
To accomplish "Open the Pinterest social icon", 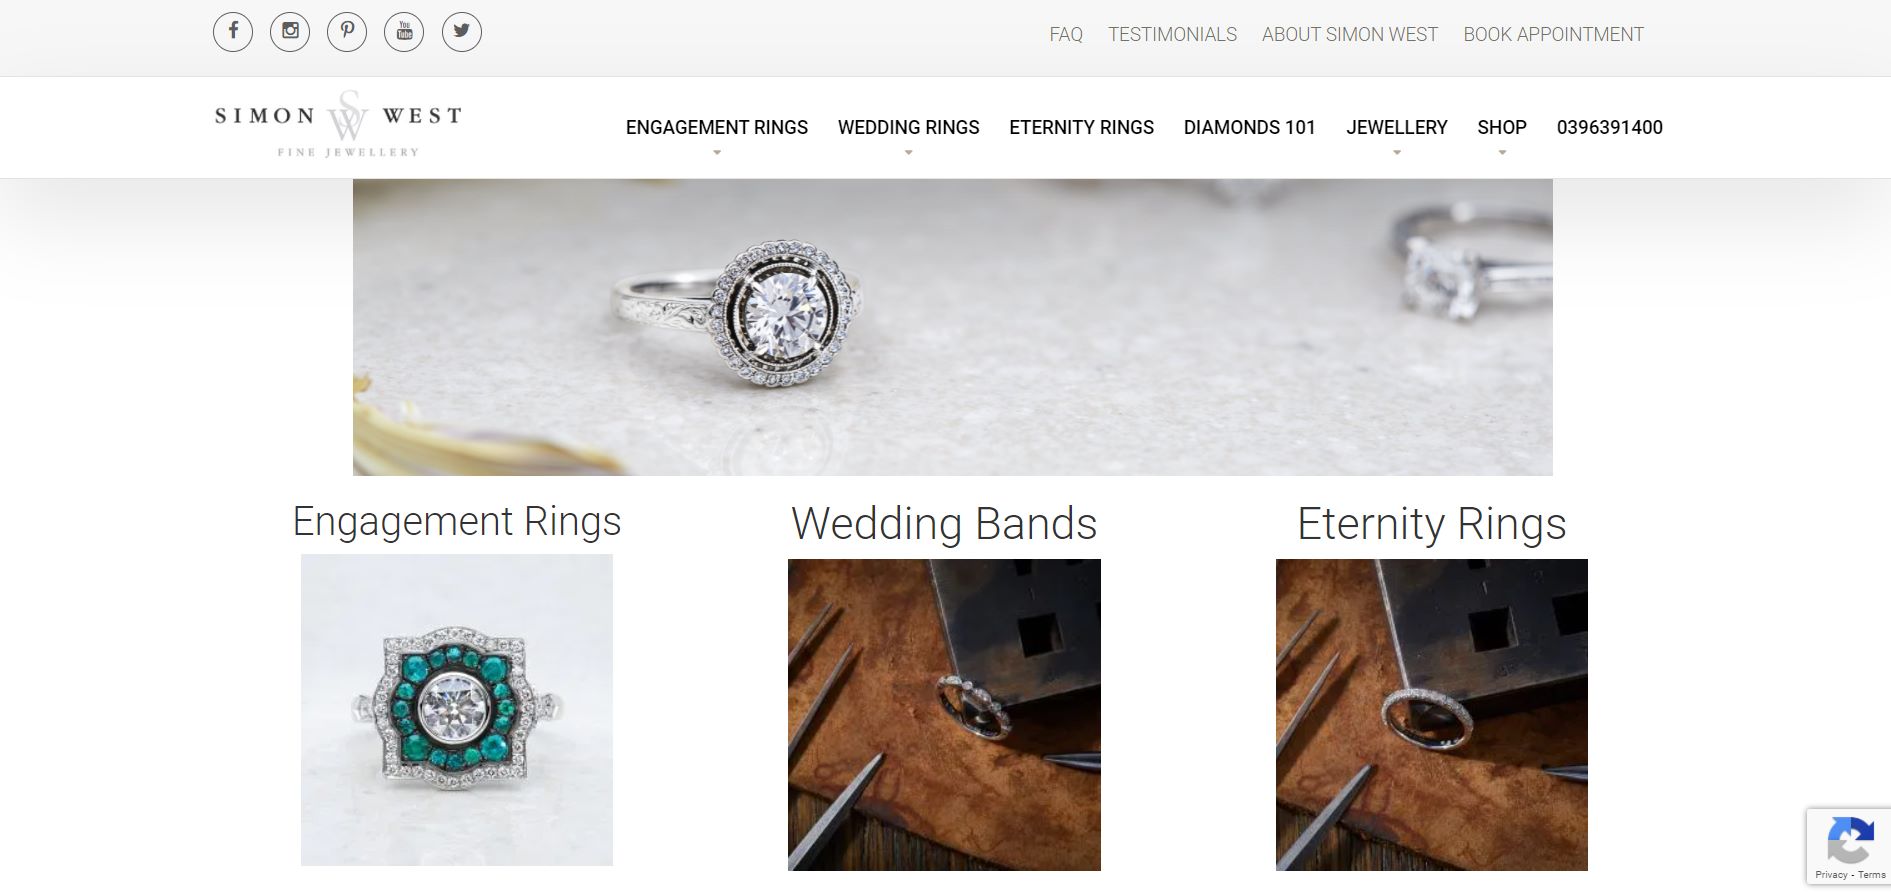I will [347, 31].
